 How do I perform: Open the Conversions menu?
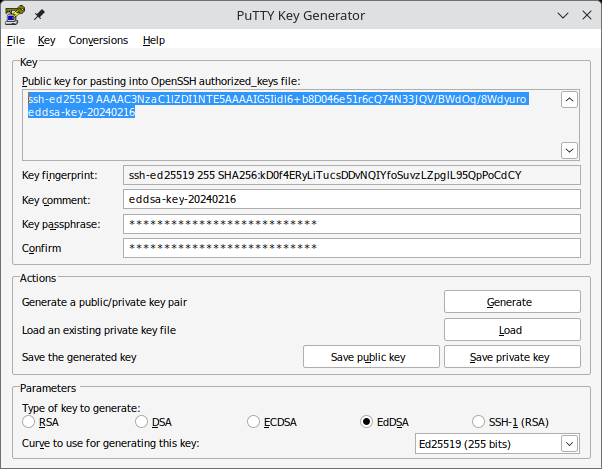(x=98, y=40)
